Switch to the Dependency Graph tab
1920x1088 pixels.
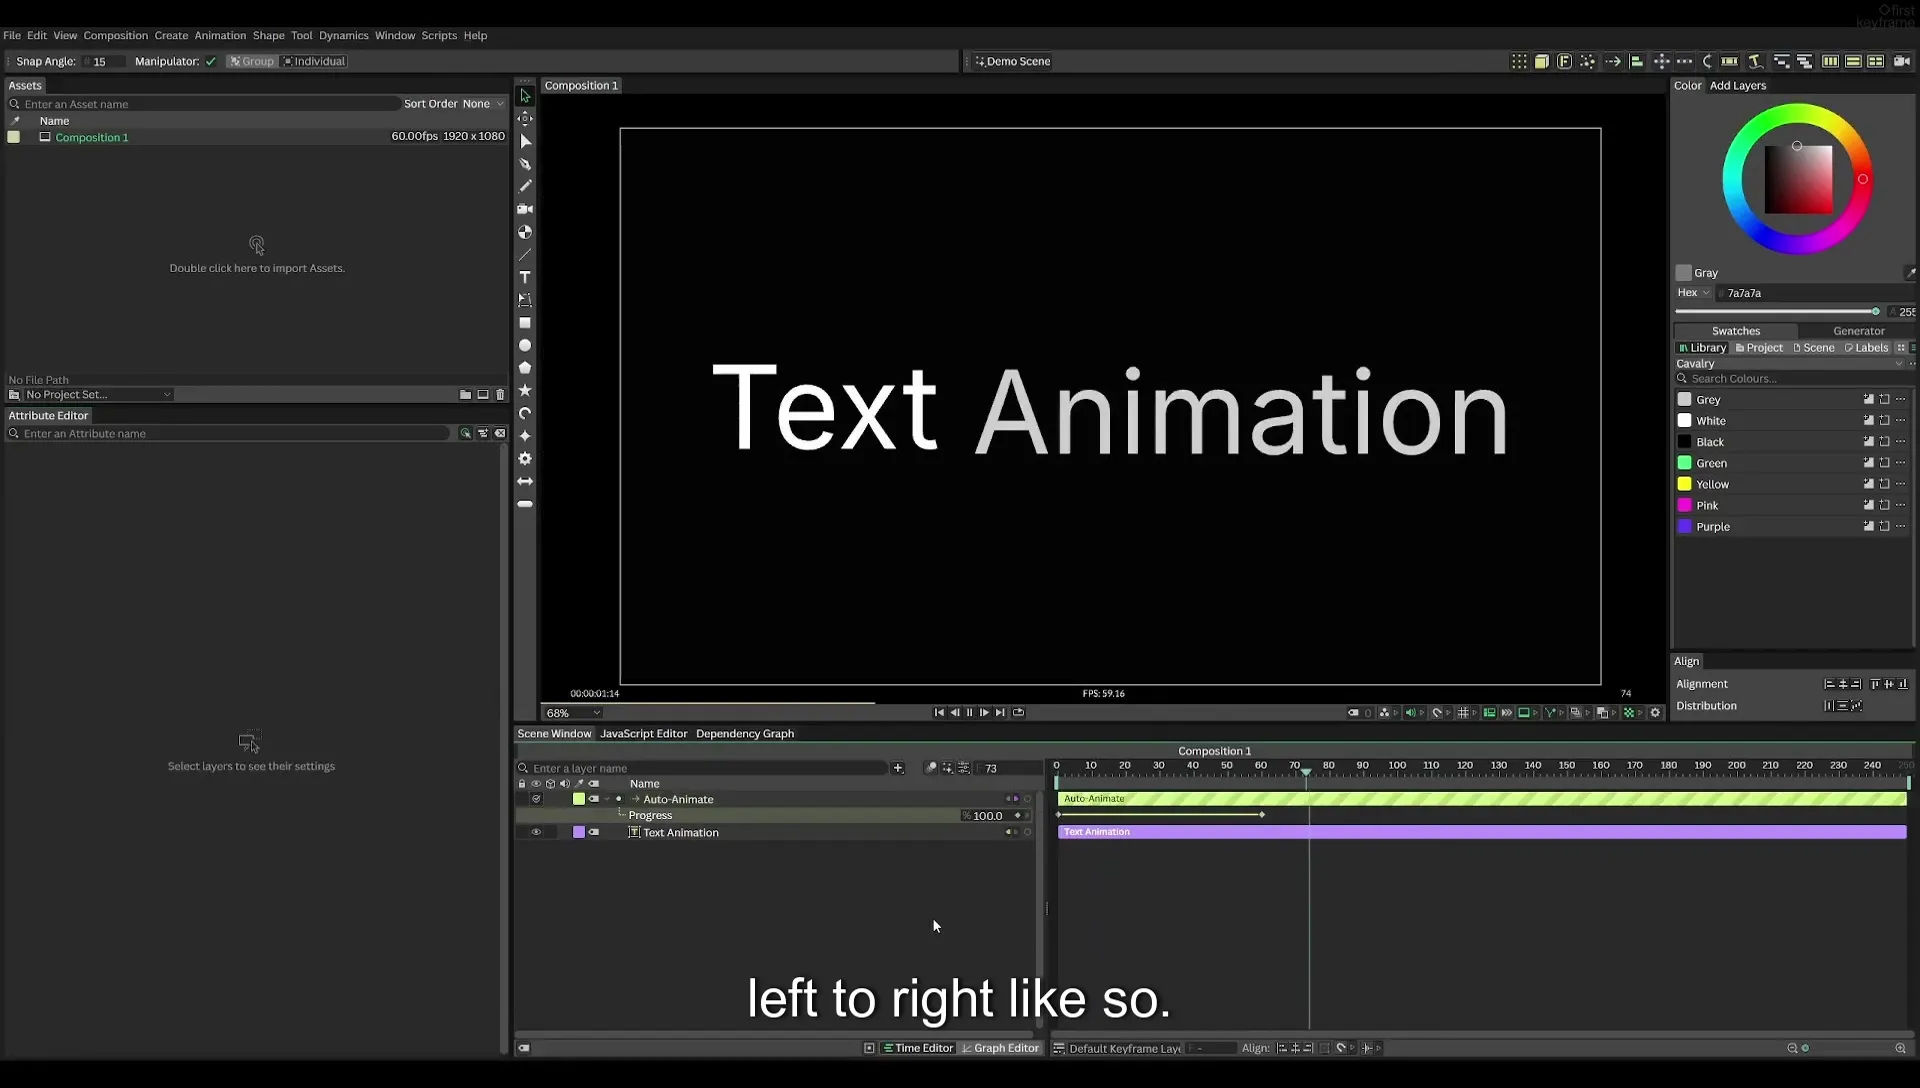click(745, 734)
